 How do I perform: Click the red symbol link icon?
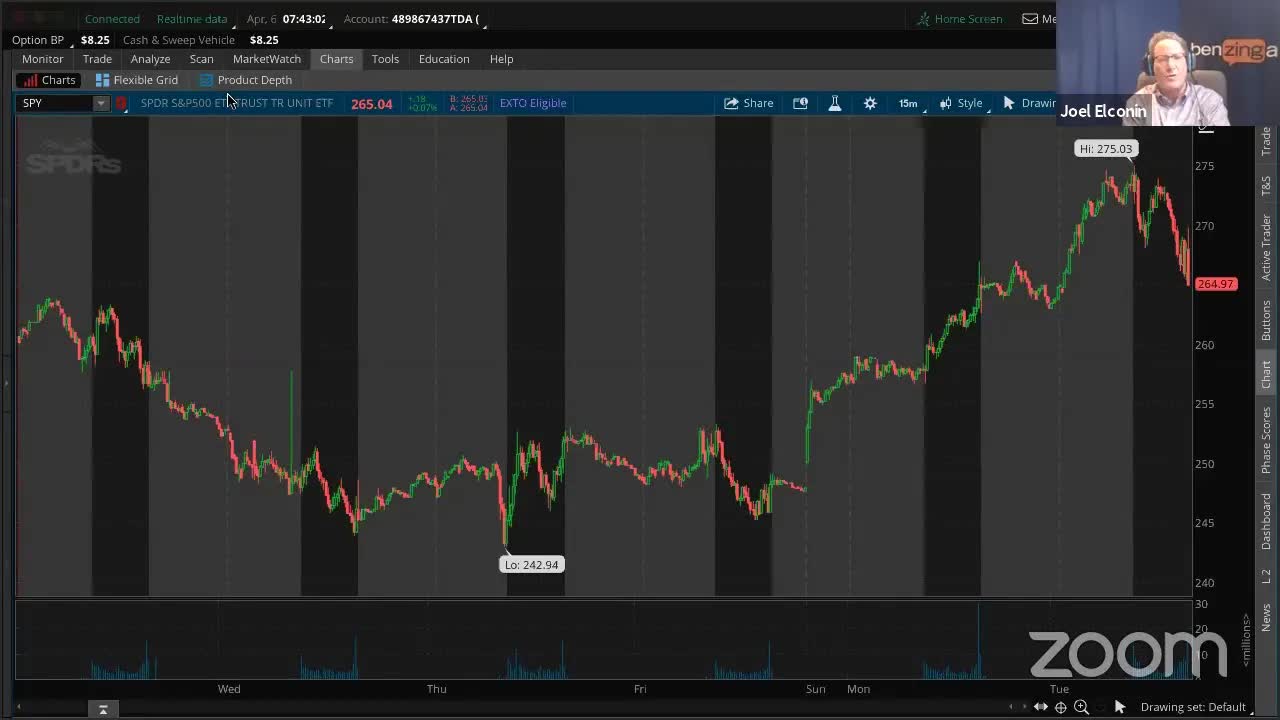[122, 103]
